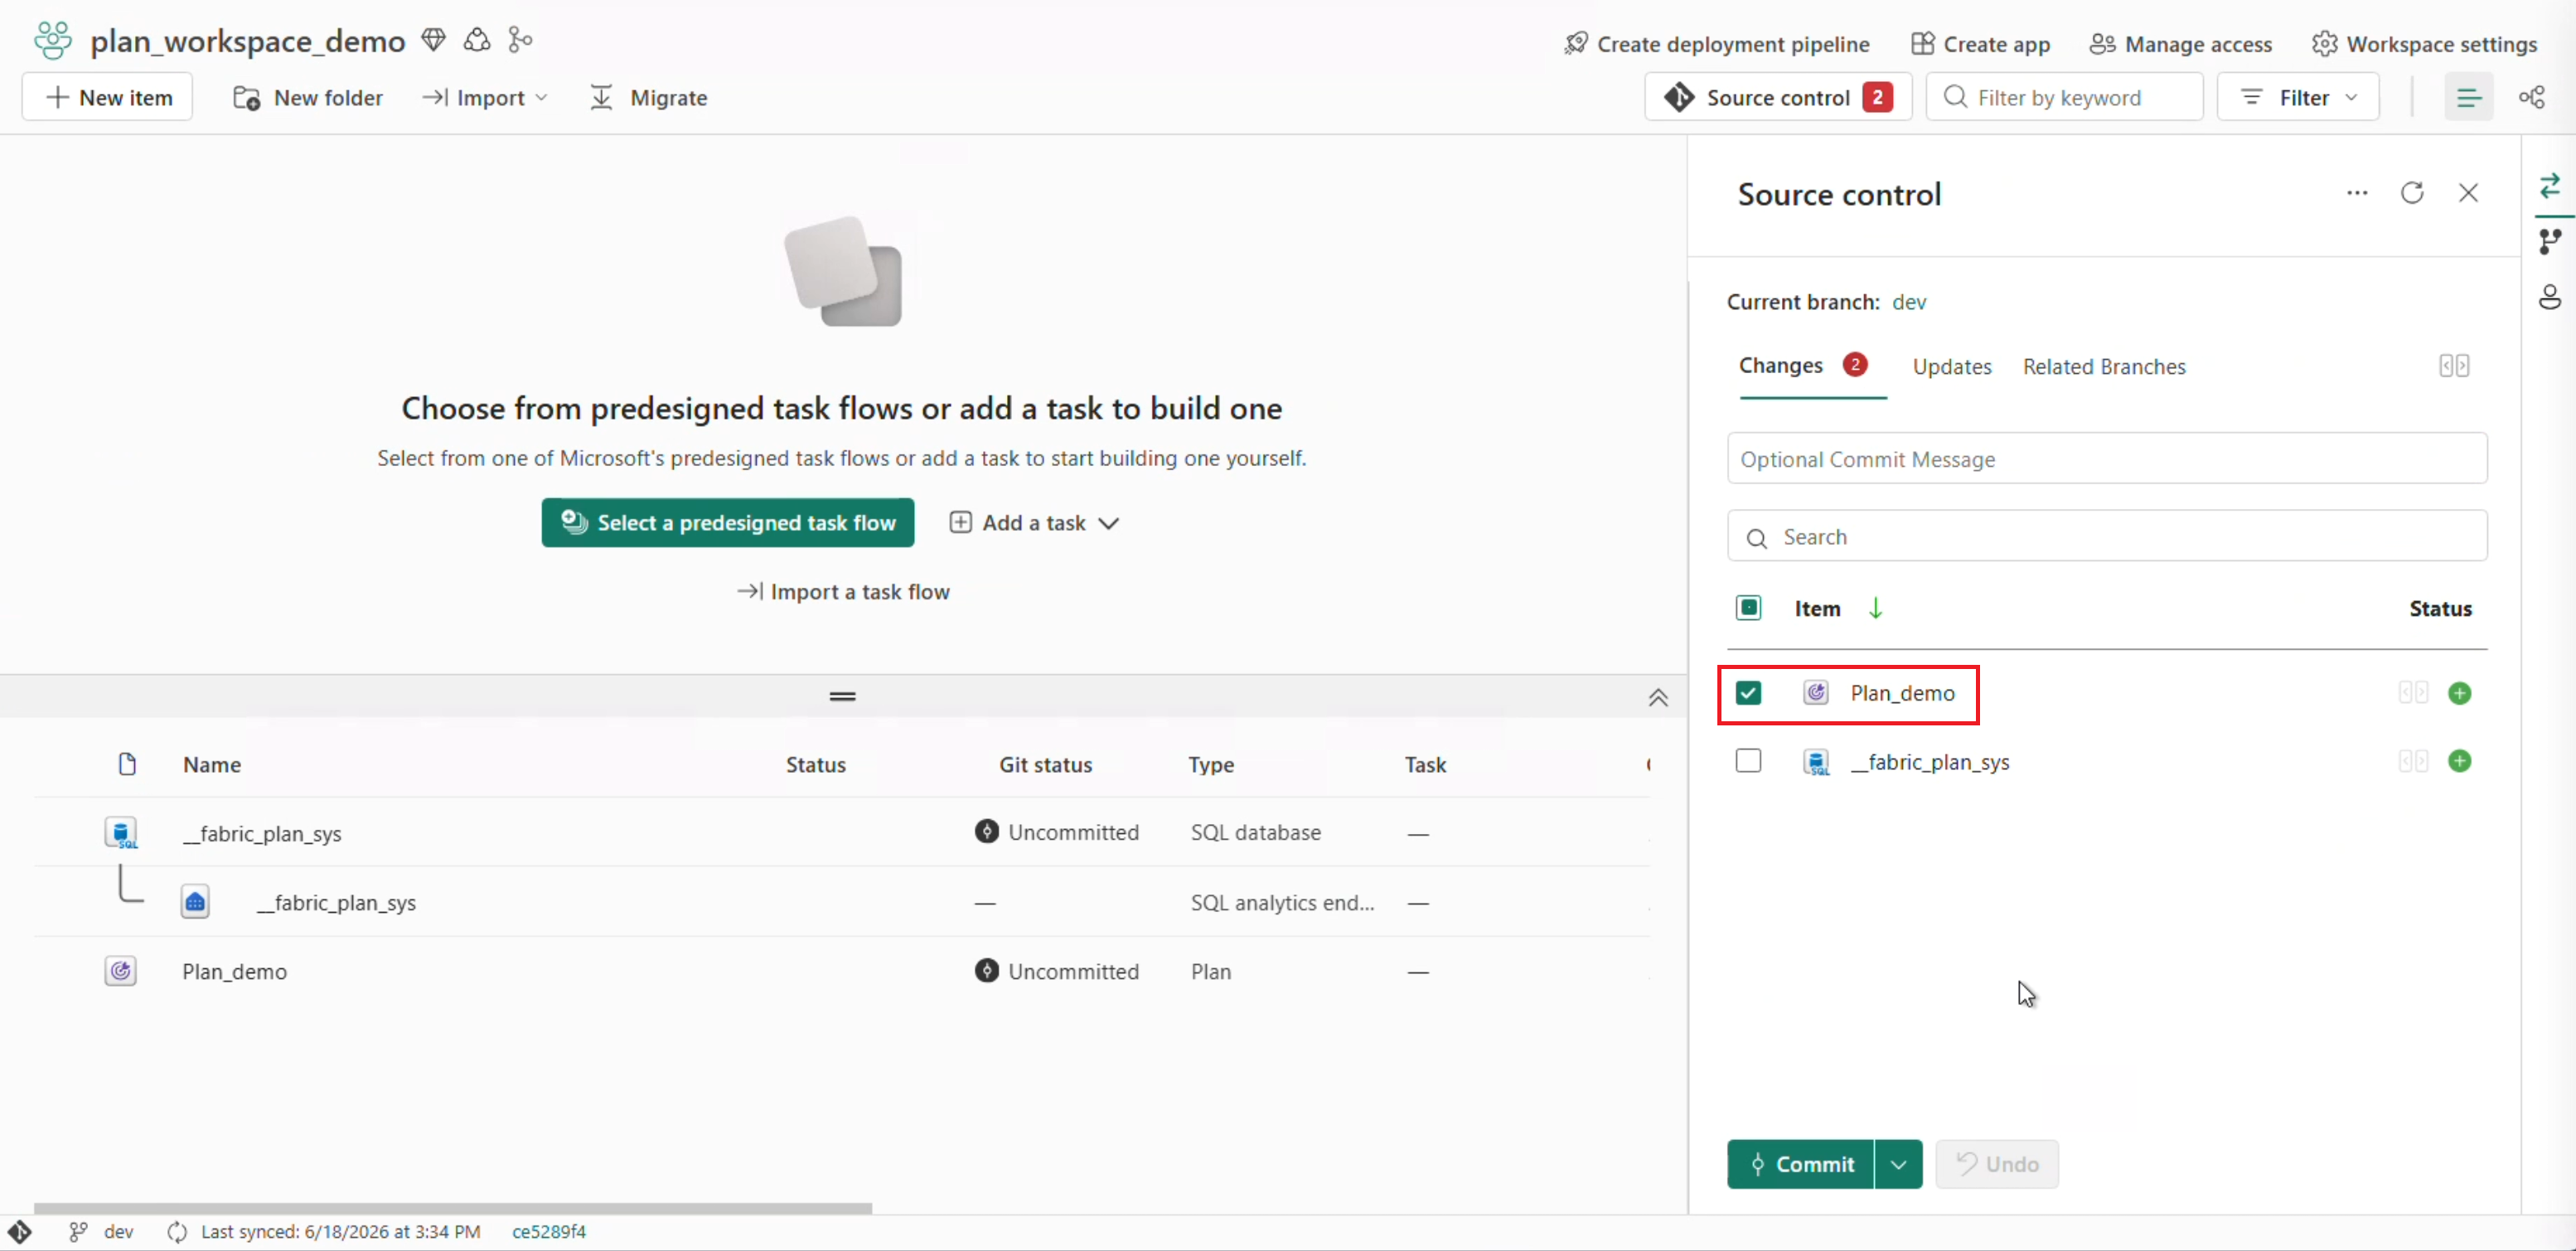Image resolution: width=2576 pixels, height=1251 pixels.
Task: Open Source control more options ellipsis
Action: 2357,193
